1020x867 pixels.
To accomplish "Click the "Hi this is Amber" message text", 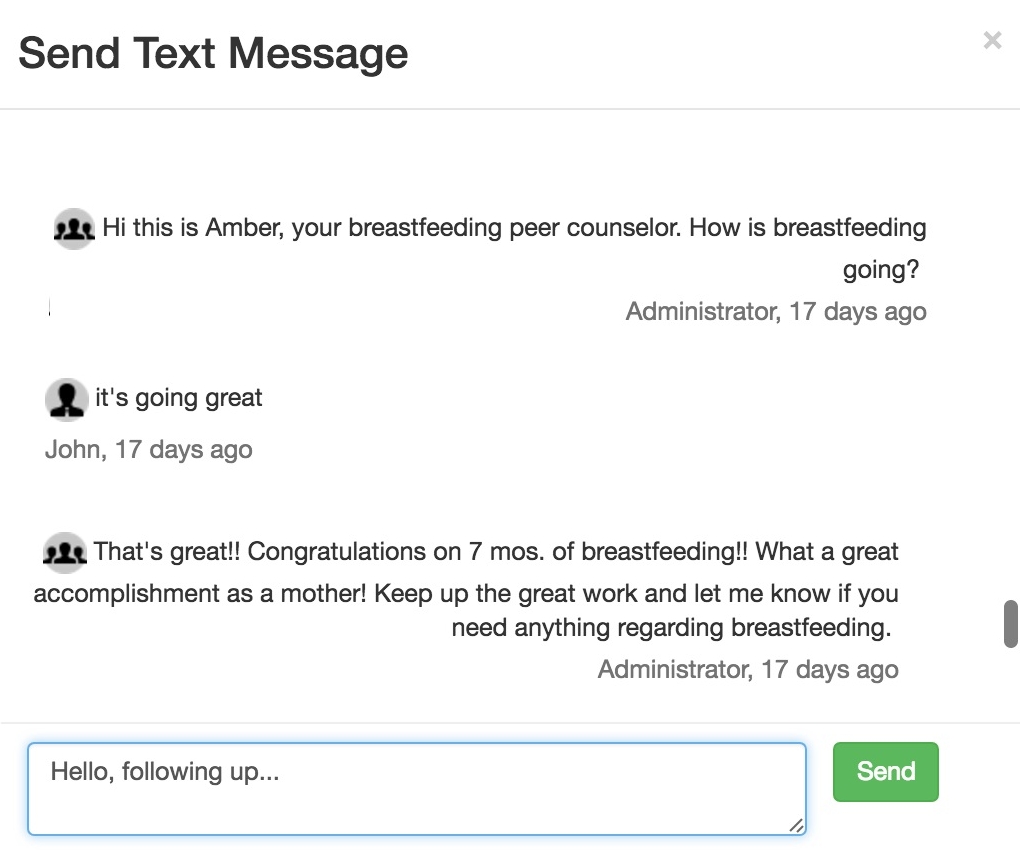I will pos(514,228).
